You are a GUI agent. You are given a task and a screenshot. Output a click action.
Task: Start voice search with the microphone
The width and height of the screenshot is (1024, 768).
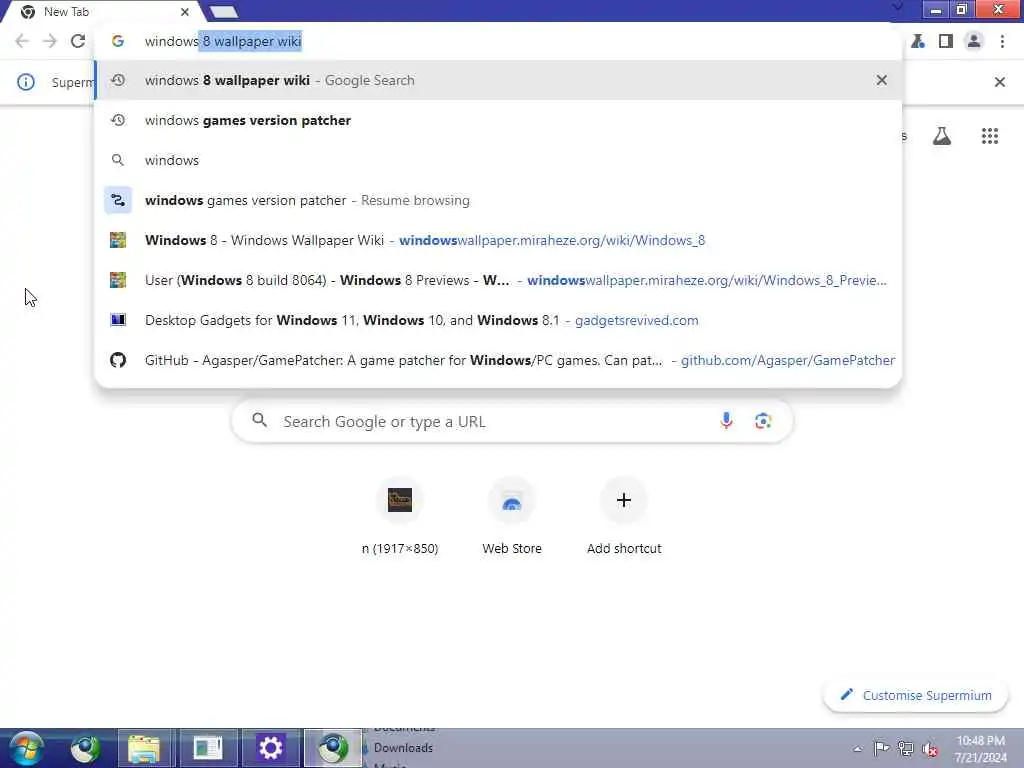click(726, 421)
